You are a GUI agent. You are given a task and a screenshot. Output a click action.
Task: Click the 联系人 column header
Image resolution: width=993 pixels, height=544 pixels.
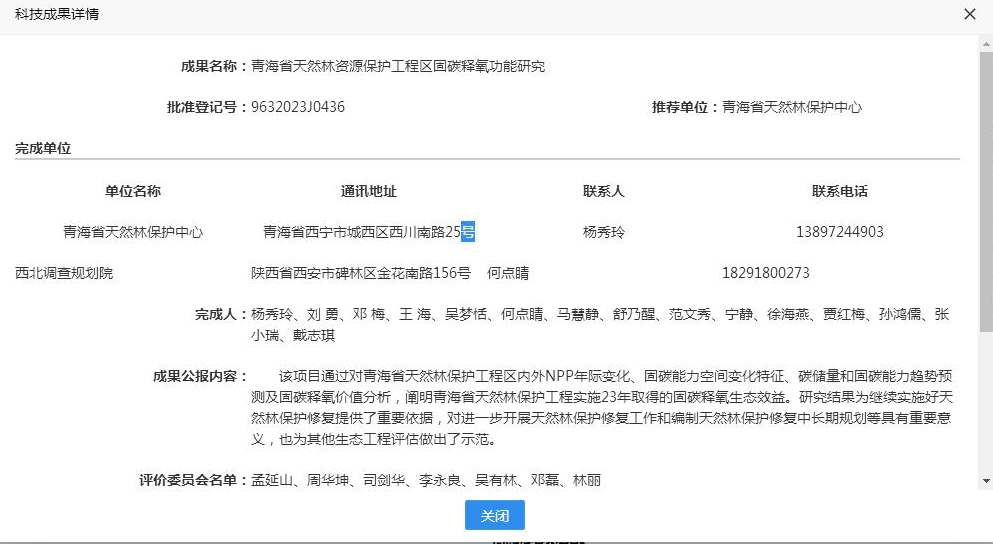603,191
